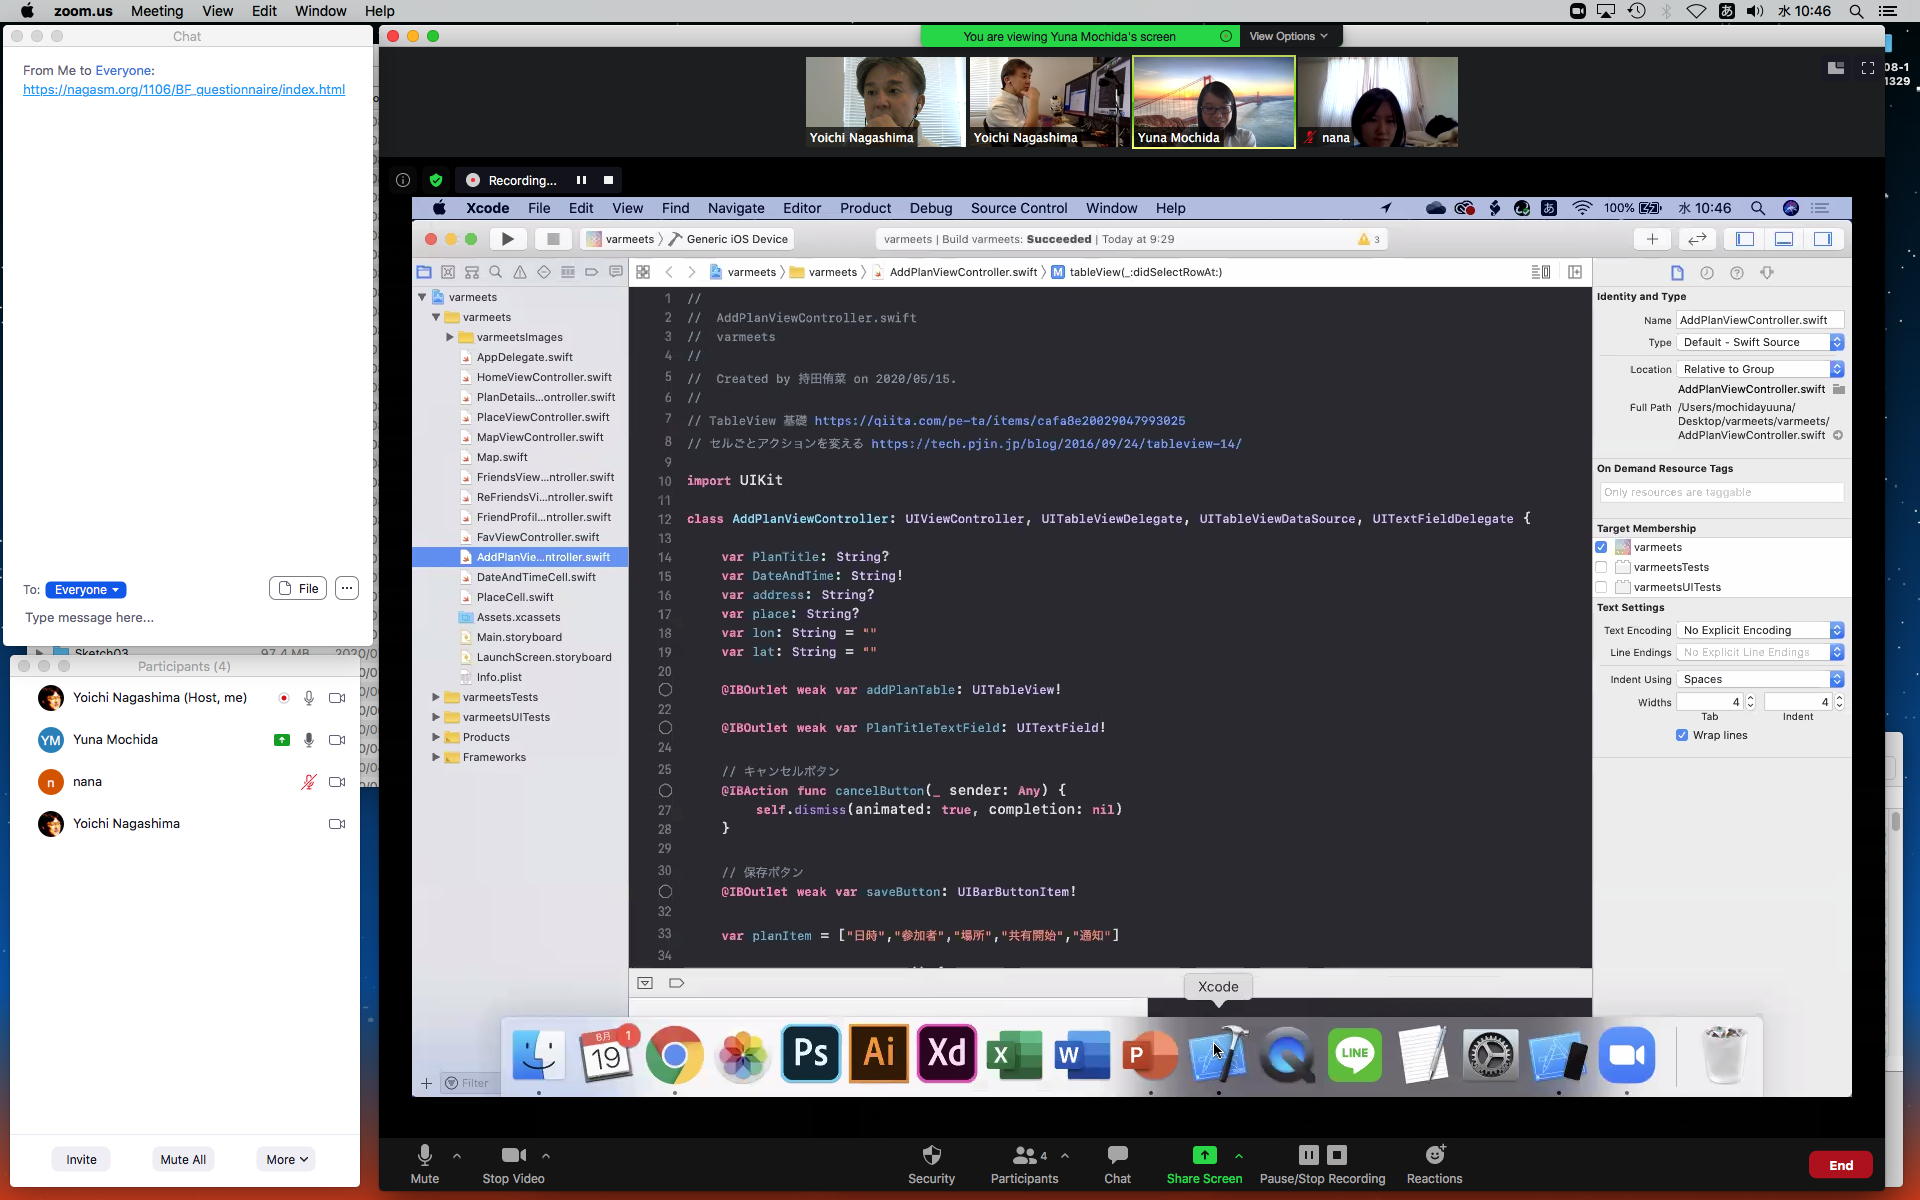This screenshot has width=1920, height=1200.
Task: Stop the recording with the square icon
Action: coord(608,180)
